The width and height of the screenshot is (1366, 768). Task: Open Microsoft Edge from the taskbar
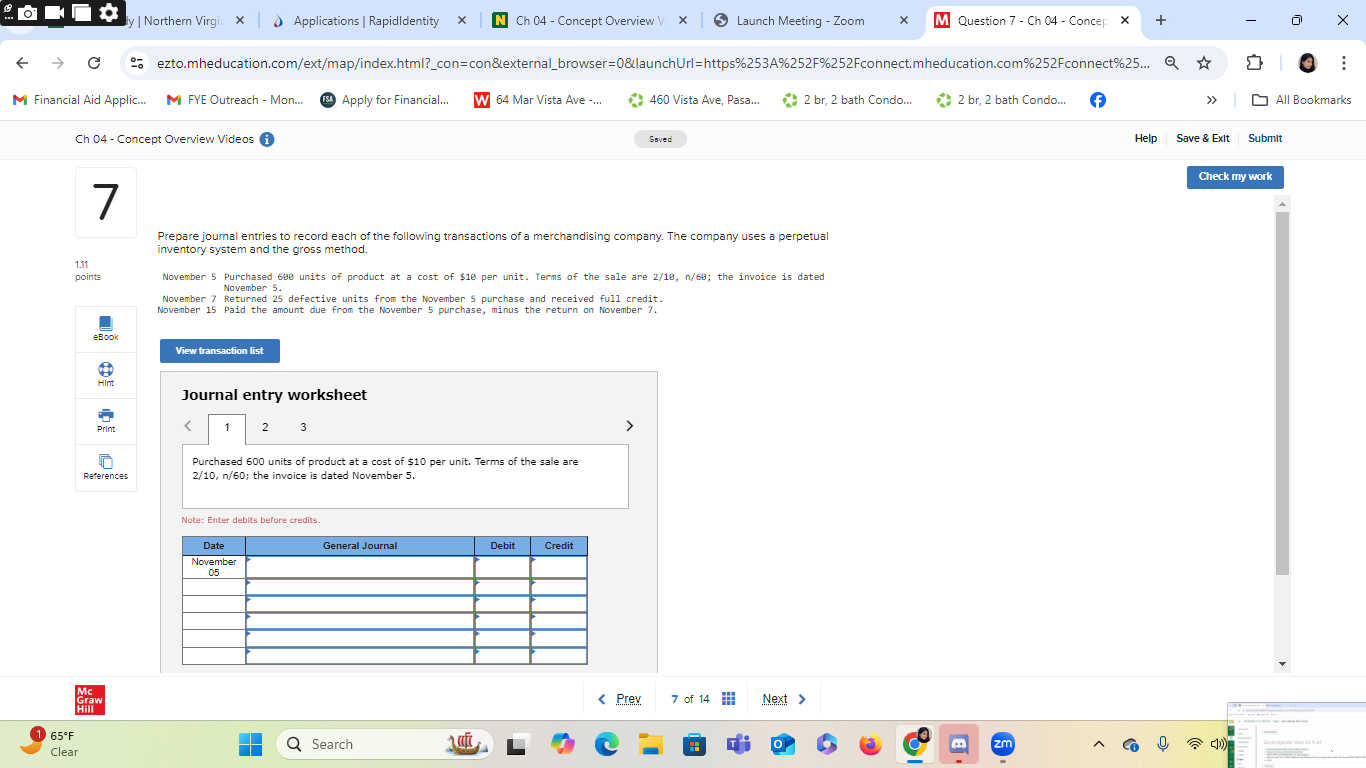[x=607, y=744]
